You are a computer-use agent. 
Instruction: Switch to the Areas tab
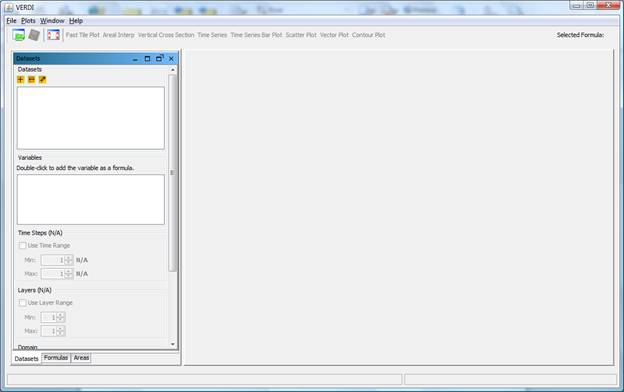[x=81, y=358]
